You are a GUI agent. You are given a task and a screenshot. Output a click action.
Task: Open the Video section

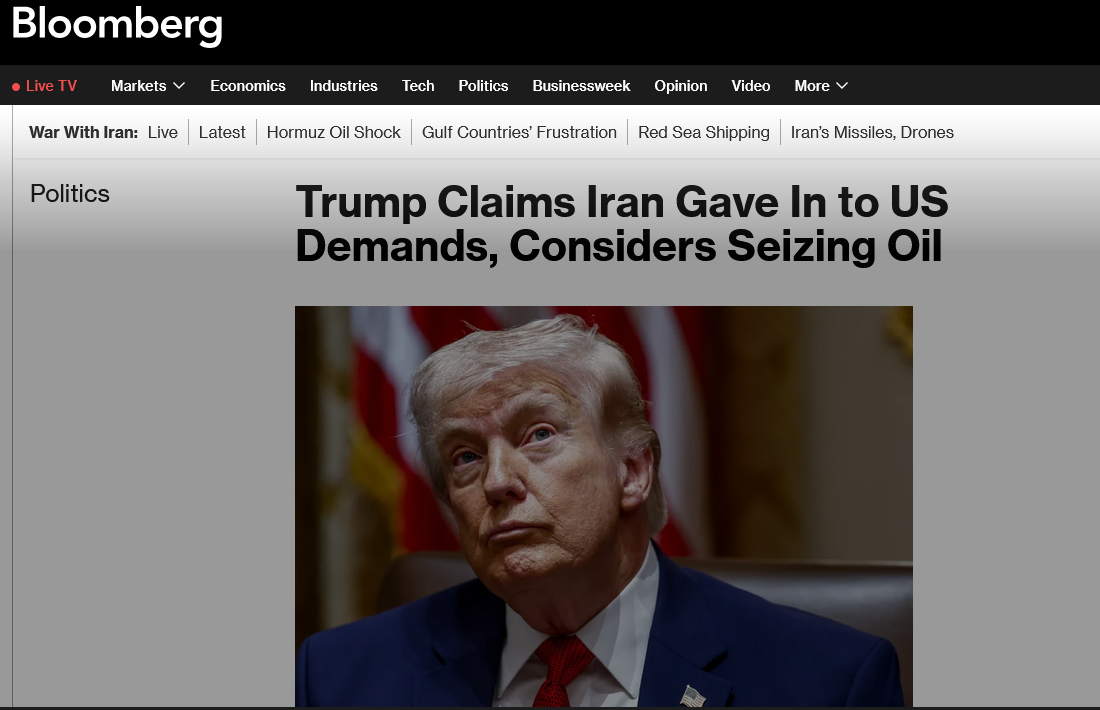pyautogui.click(x=751, y=86)
